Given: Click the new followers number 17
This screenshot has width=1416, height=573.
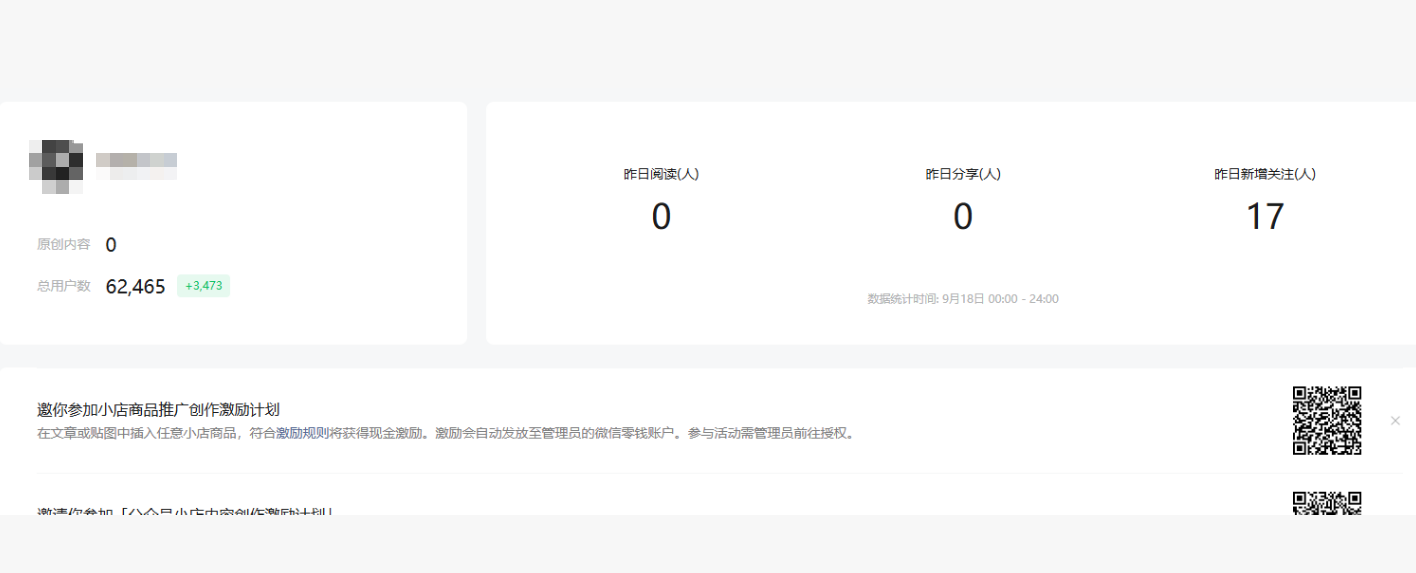Looking at the screenshot, I should (1265, 217).
